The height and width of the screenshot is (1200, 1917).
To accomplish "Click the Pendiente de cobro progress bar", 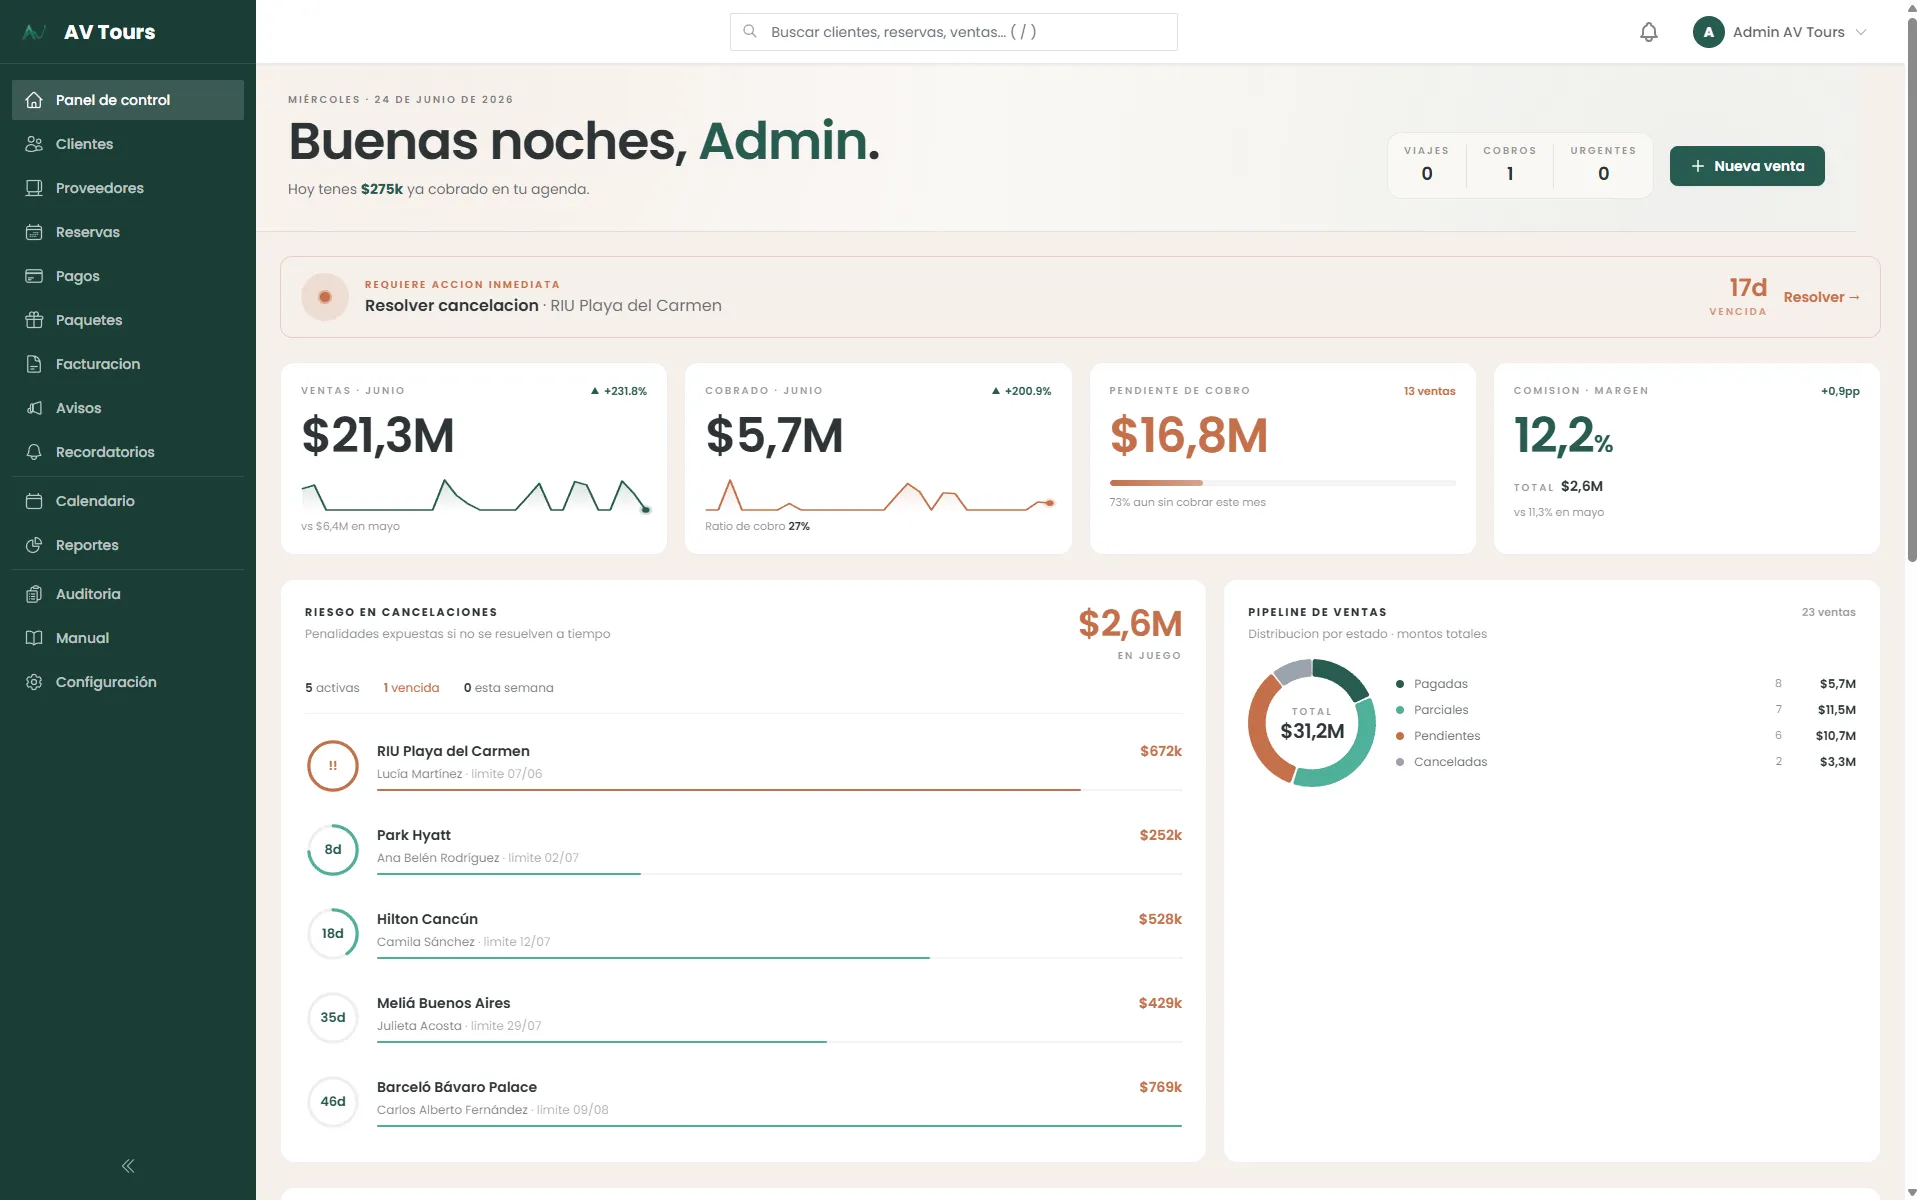I will click(x=1282, y=483).
